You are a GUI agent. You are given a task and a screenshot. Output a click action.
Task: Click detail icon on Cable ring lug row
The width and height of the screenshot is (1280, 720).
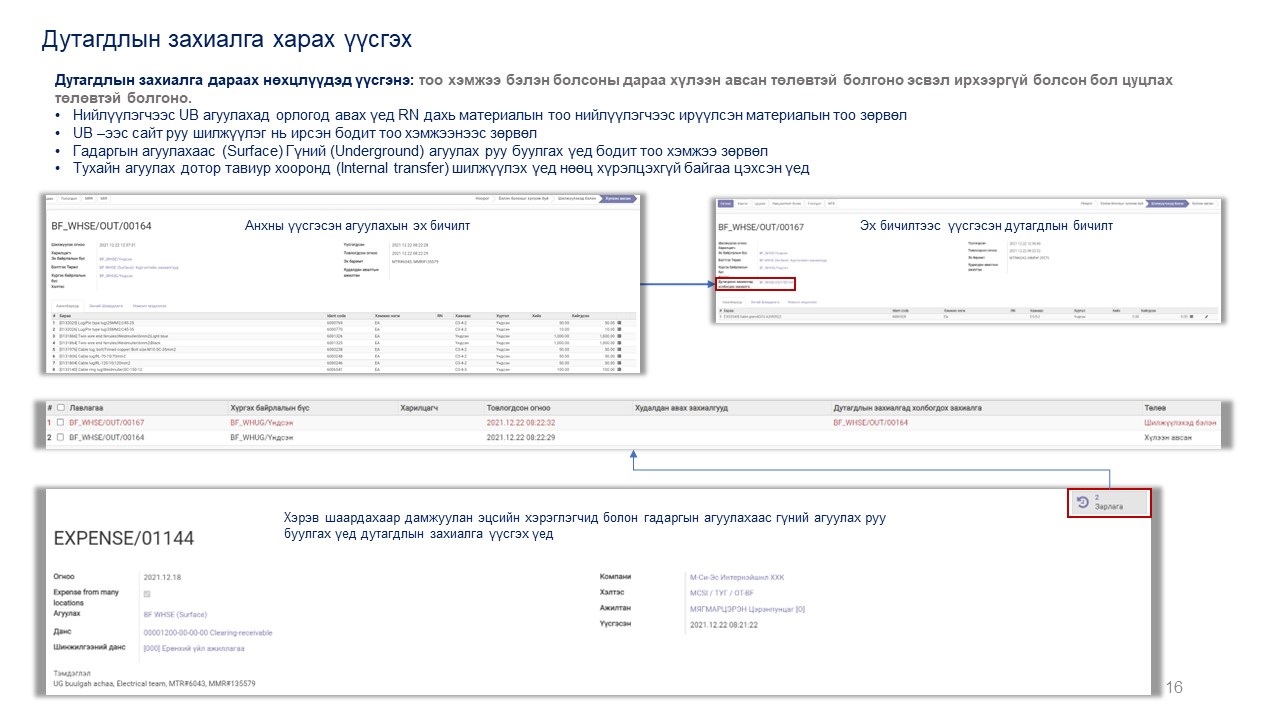619,369
